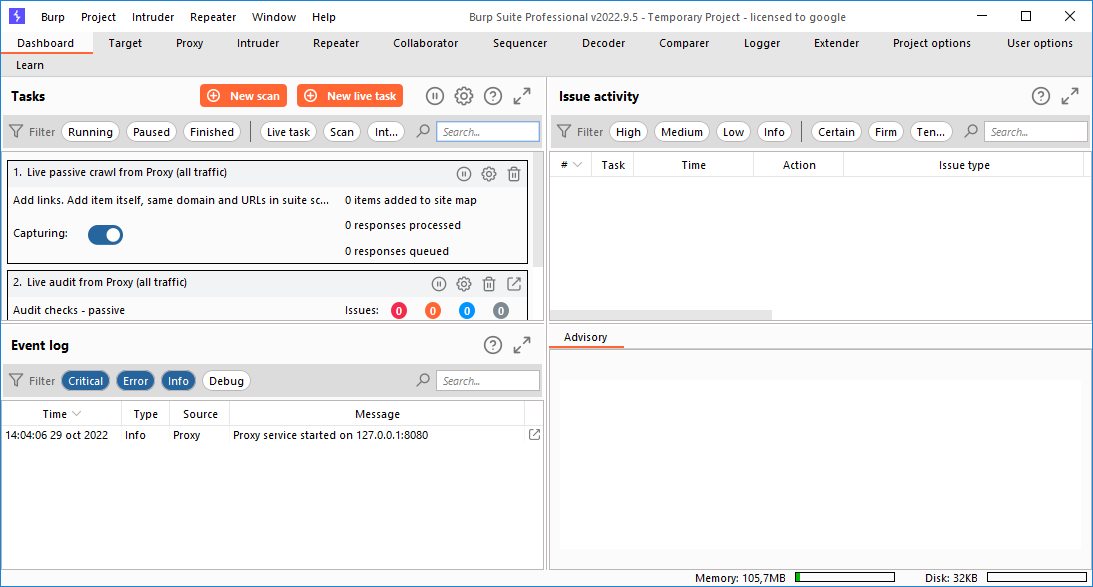Viewport: 1093px width, 587px height.
Task: Toggle Live task filter
Action: click(x=289, y=132)
